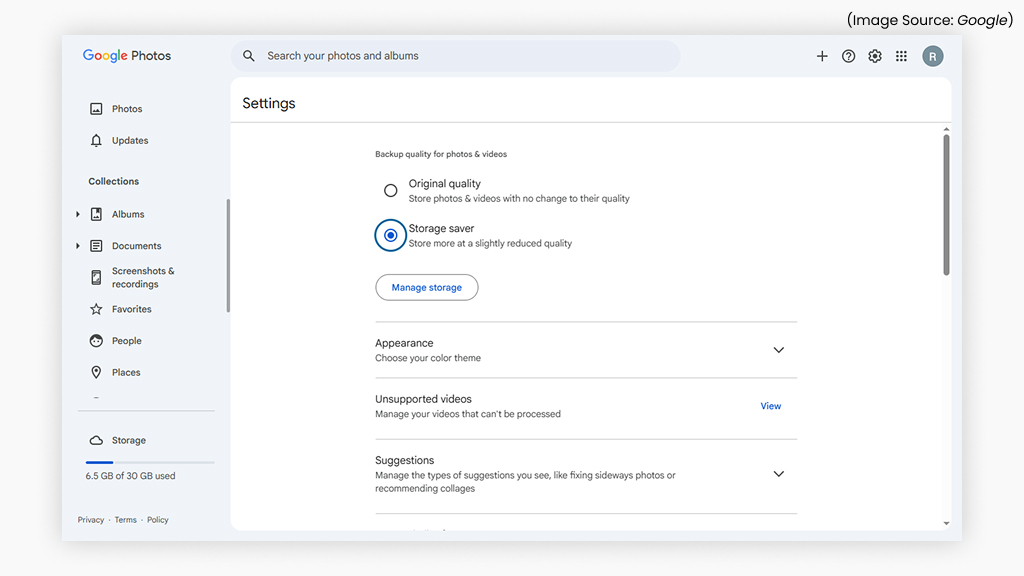Open the account avatar menu
This screenshot has width=1024, height=576.
point(933,56)
